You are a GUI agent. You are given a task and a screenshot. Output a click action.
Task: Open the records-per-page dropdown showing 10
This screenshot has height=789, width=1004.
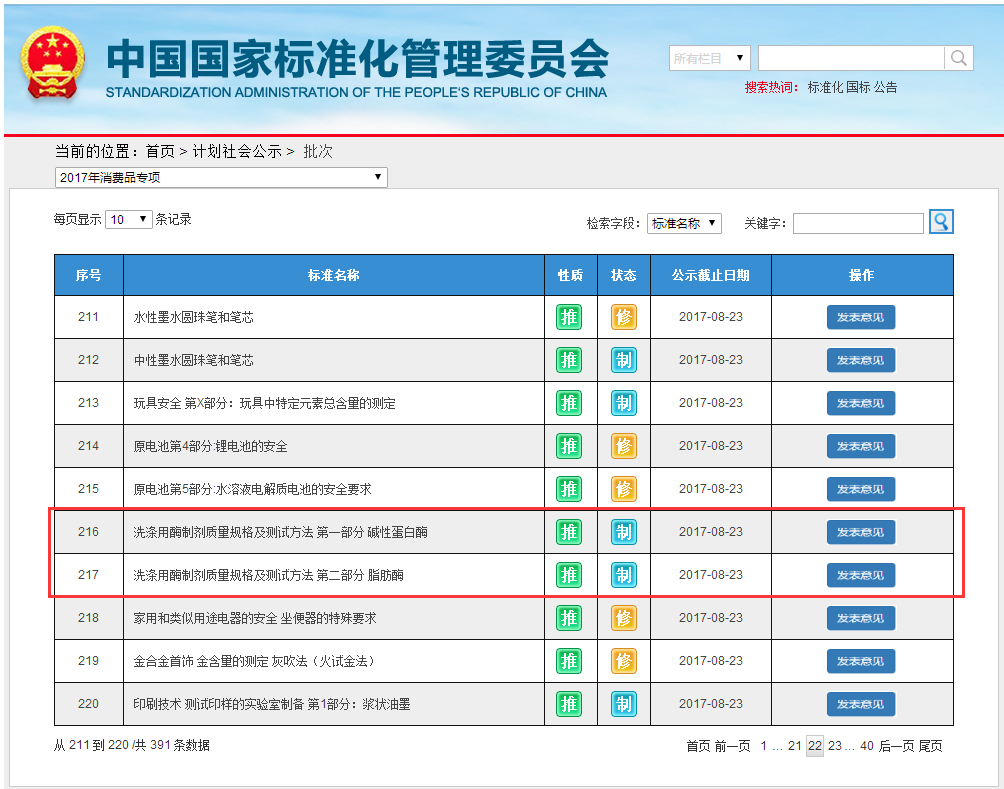tap(128, 219)
